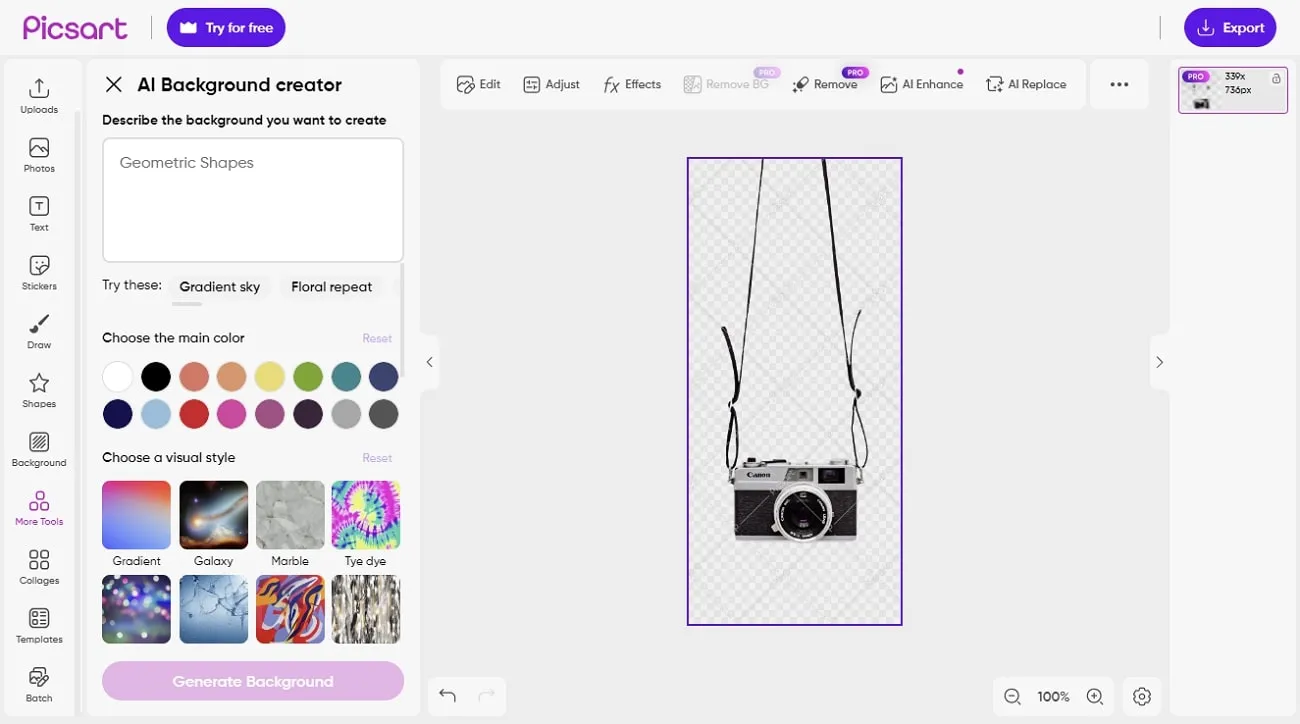Reset the chosen visual style
Screen dimensions: 1300x724
click(x=377, y=457)
